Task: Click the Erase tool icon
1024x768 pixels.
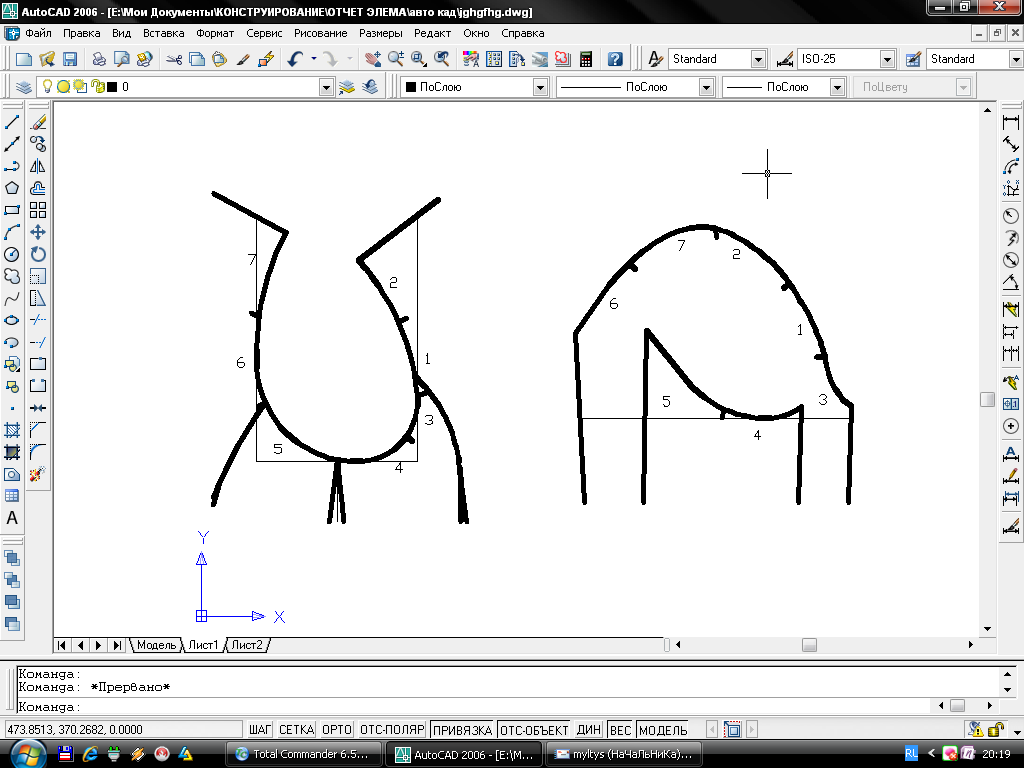Action: [38, 122]
